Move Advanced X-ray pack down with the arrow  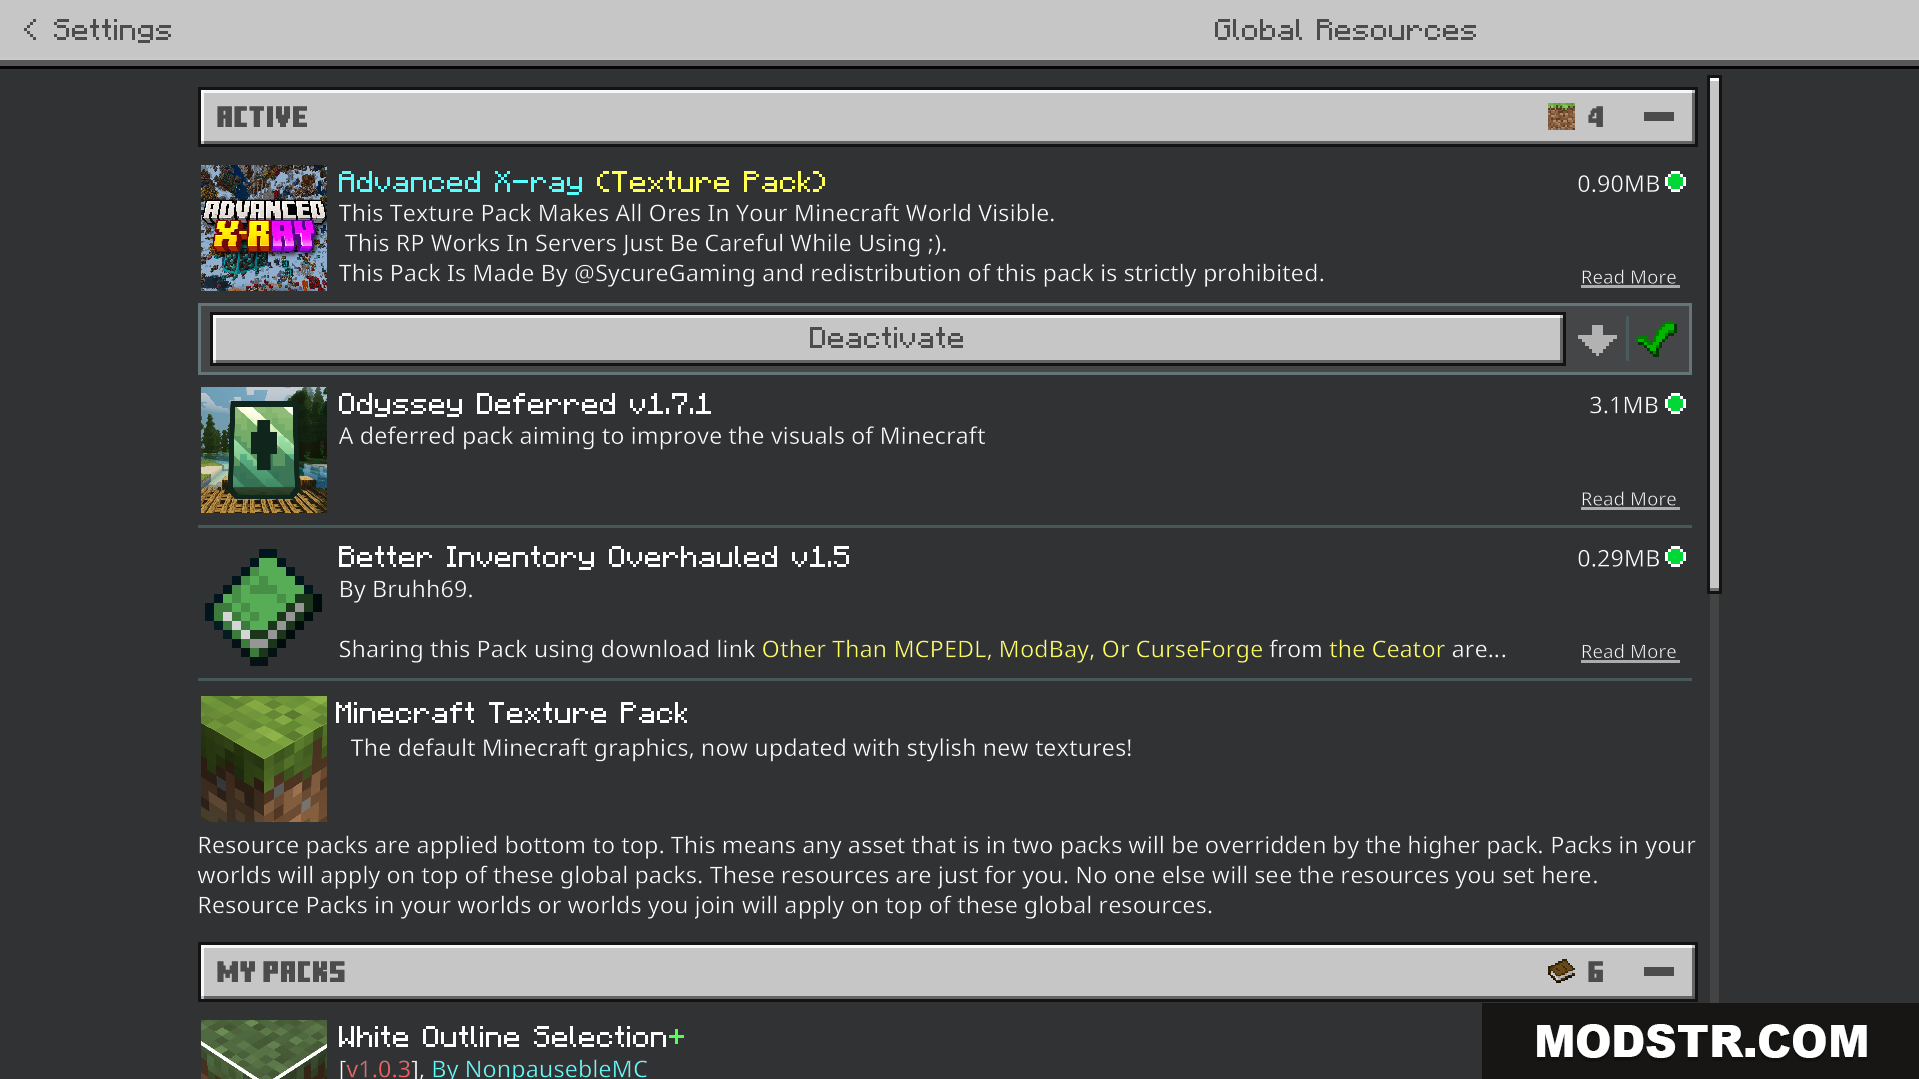1597,340
